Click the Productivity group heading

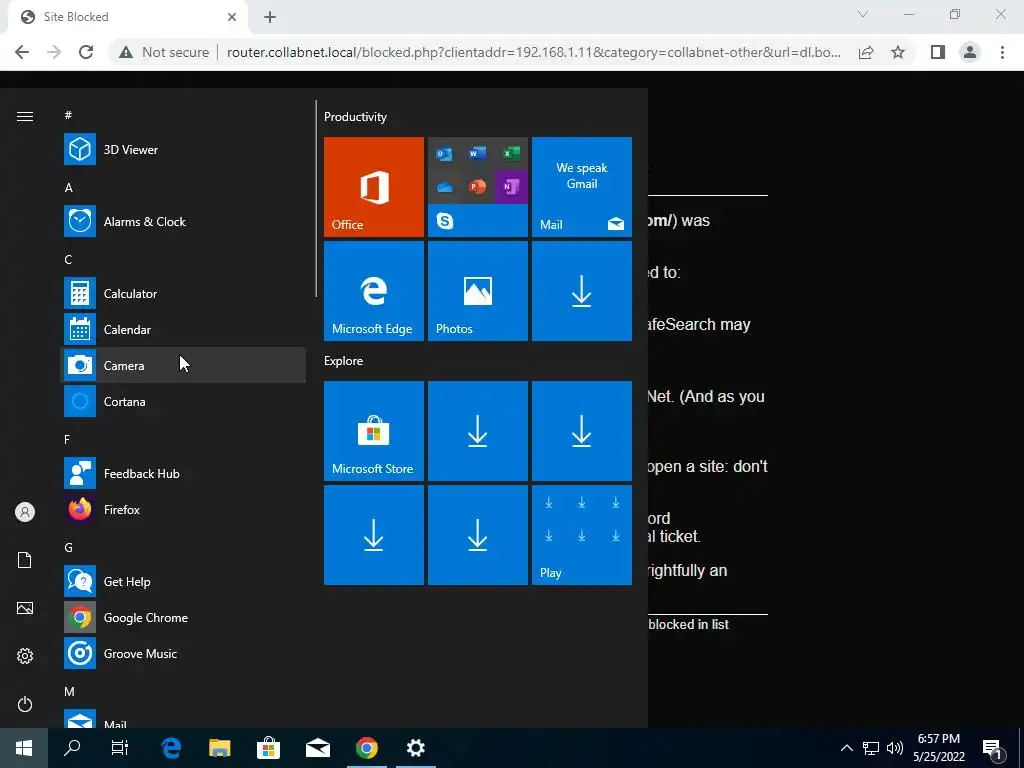[x=355, y=117]
